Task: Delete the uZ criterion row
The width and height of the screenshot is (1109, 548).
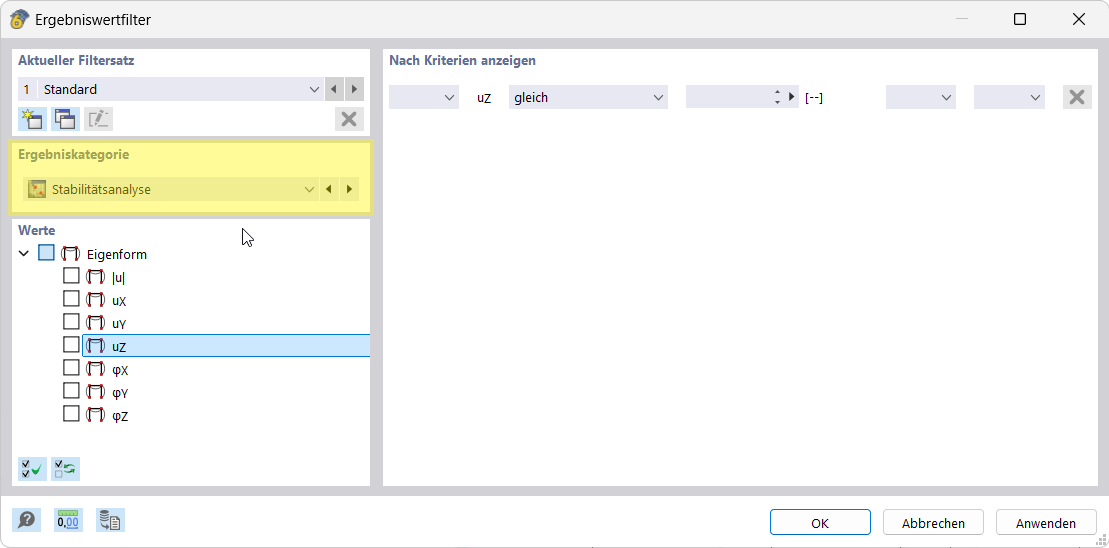Action: 1077,97
